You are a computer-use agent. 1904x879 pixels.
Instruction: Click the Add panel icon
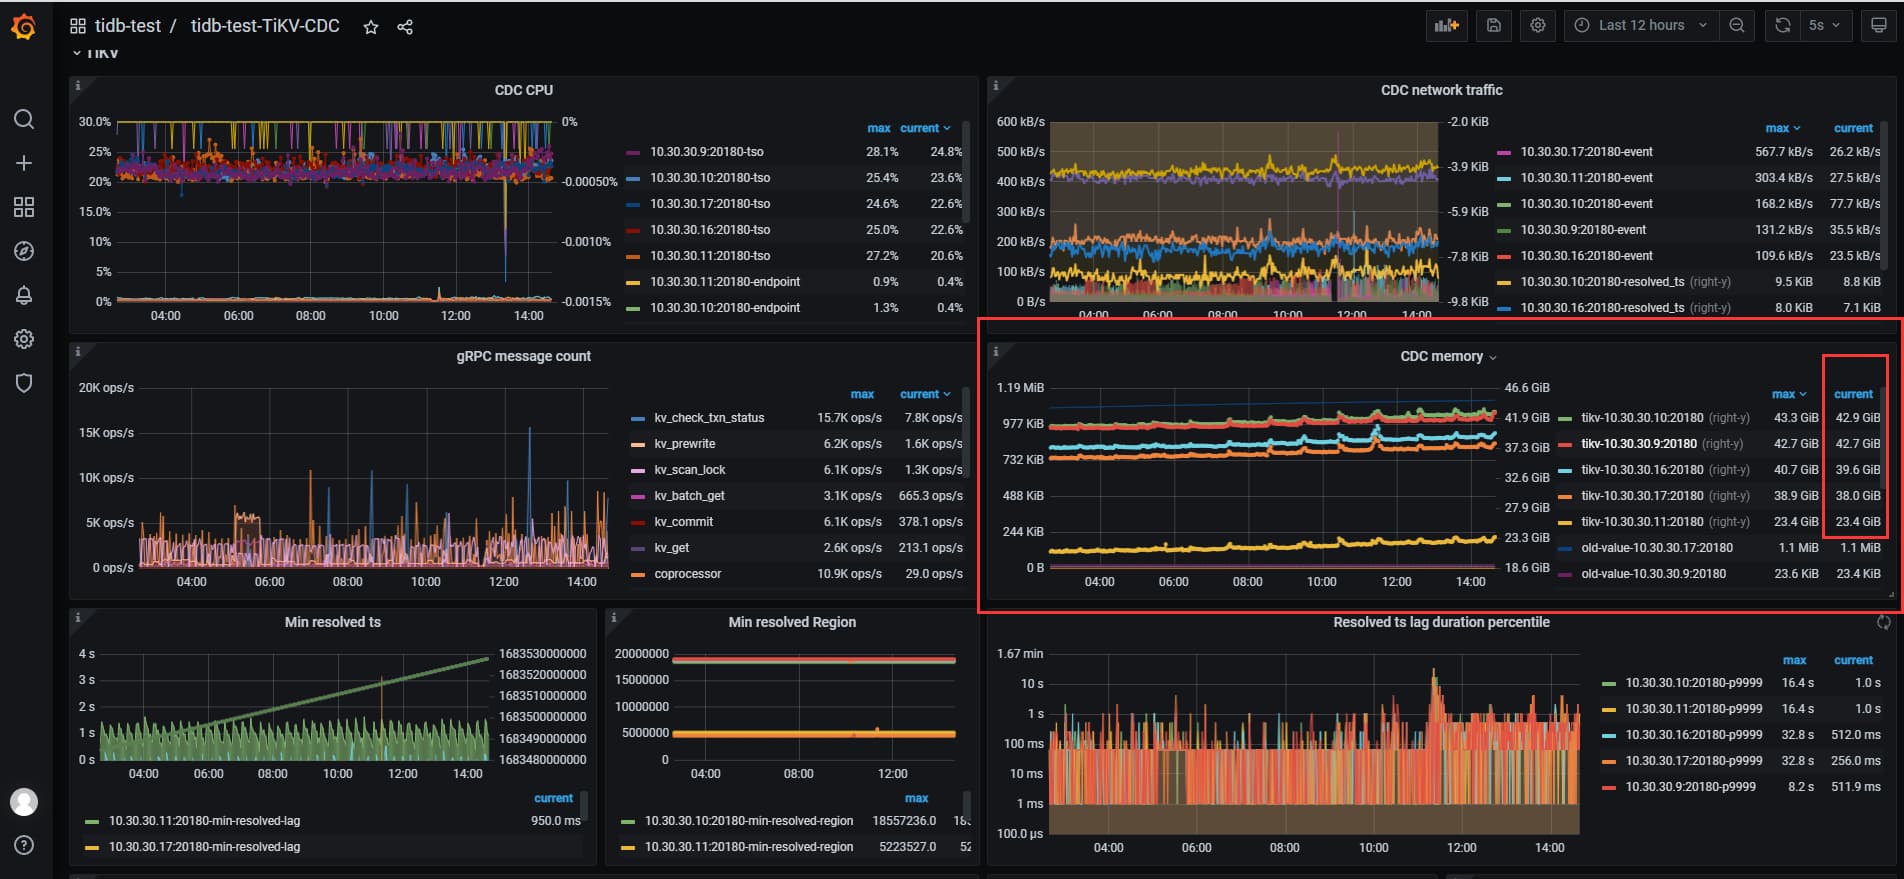point(1446,26)
